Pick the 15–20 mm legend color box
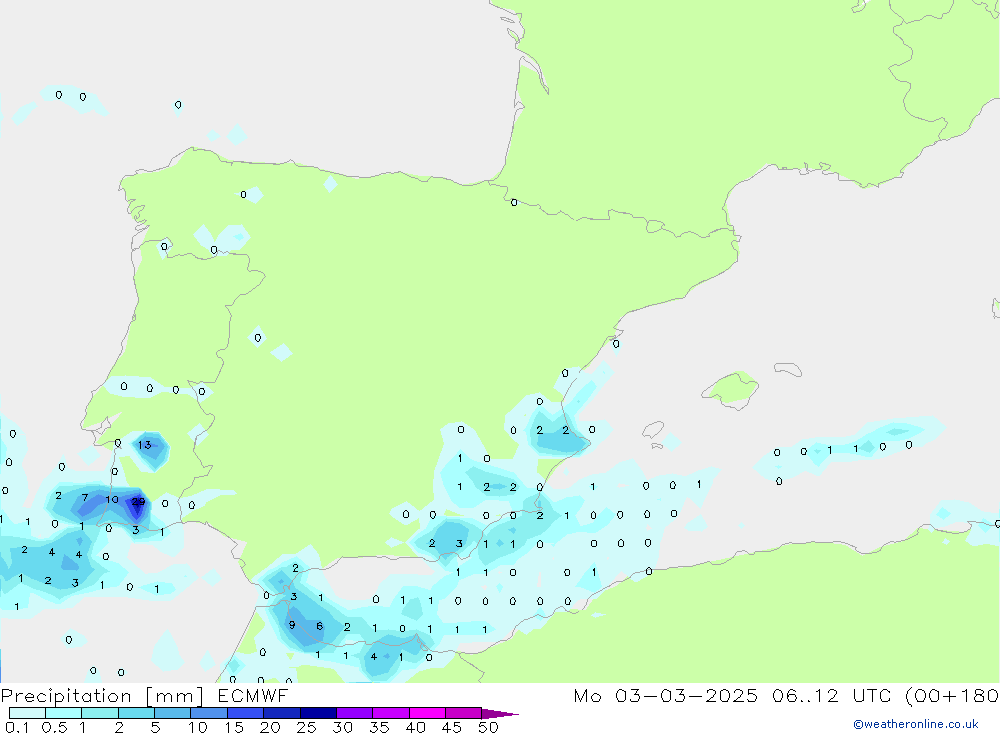The width and height of the screenshot is (1000, 733). coord(246,713)
